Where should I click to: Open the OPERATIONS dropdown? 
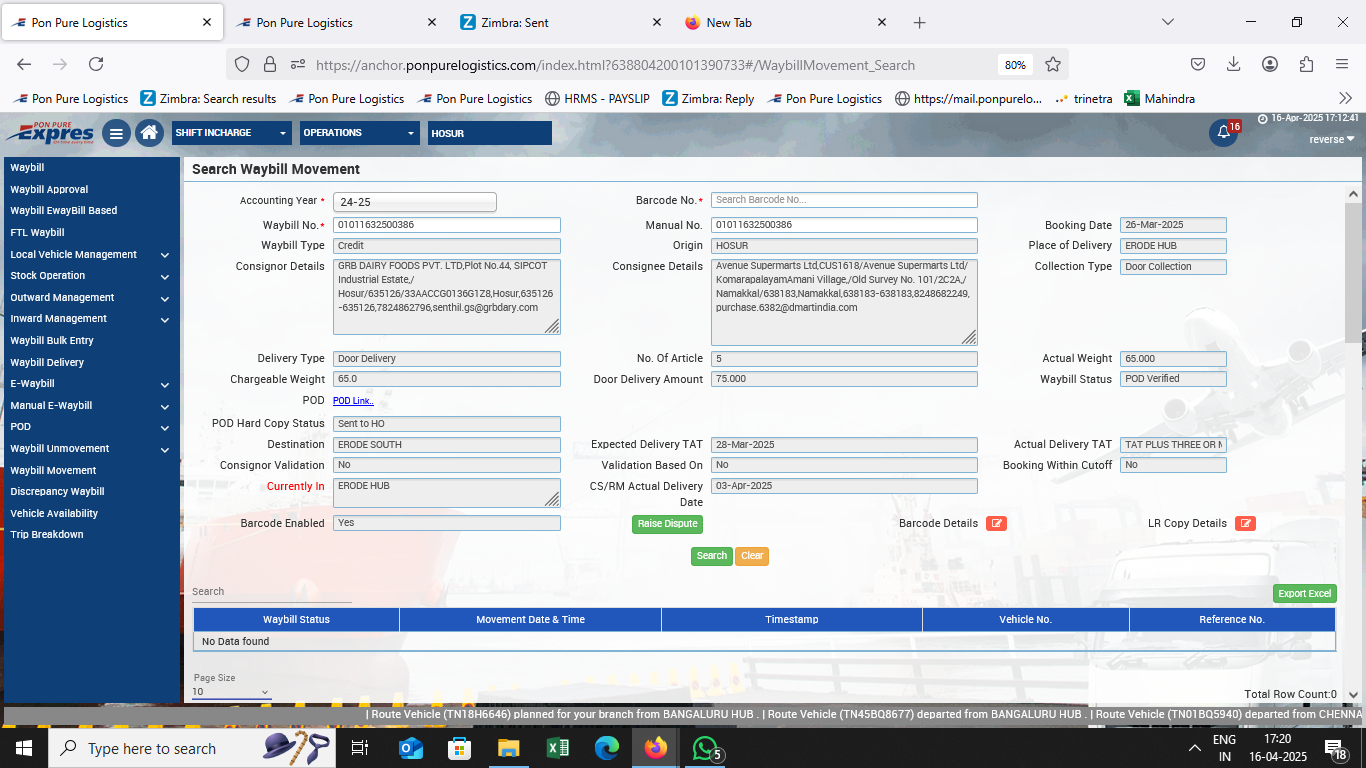(x=359, y=133)
